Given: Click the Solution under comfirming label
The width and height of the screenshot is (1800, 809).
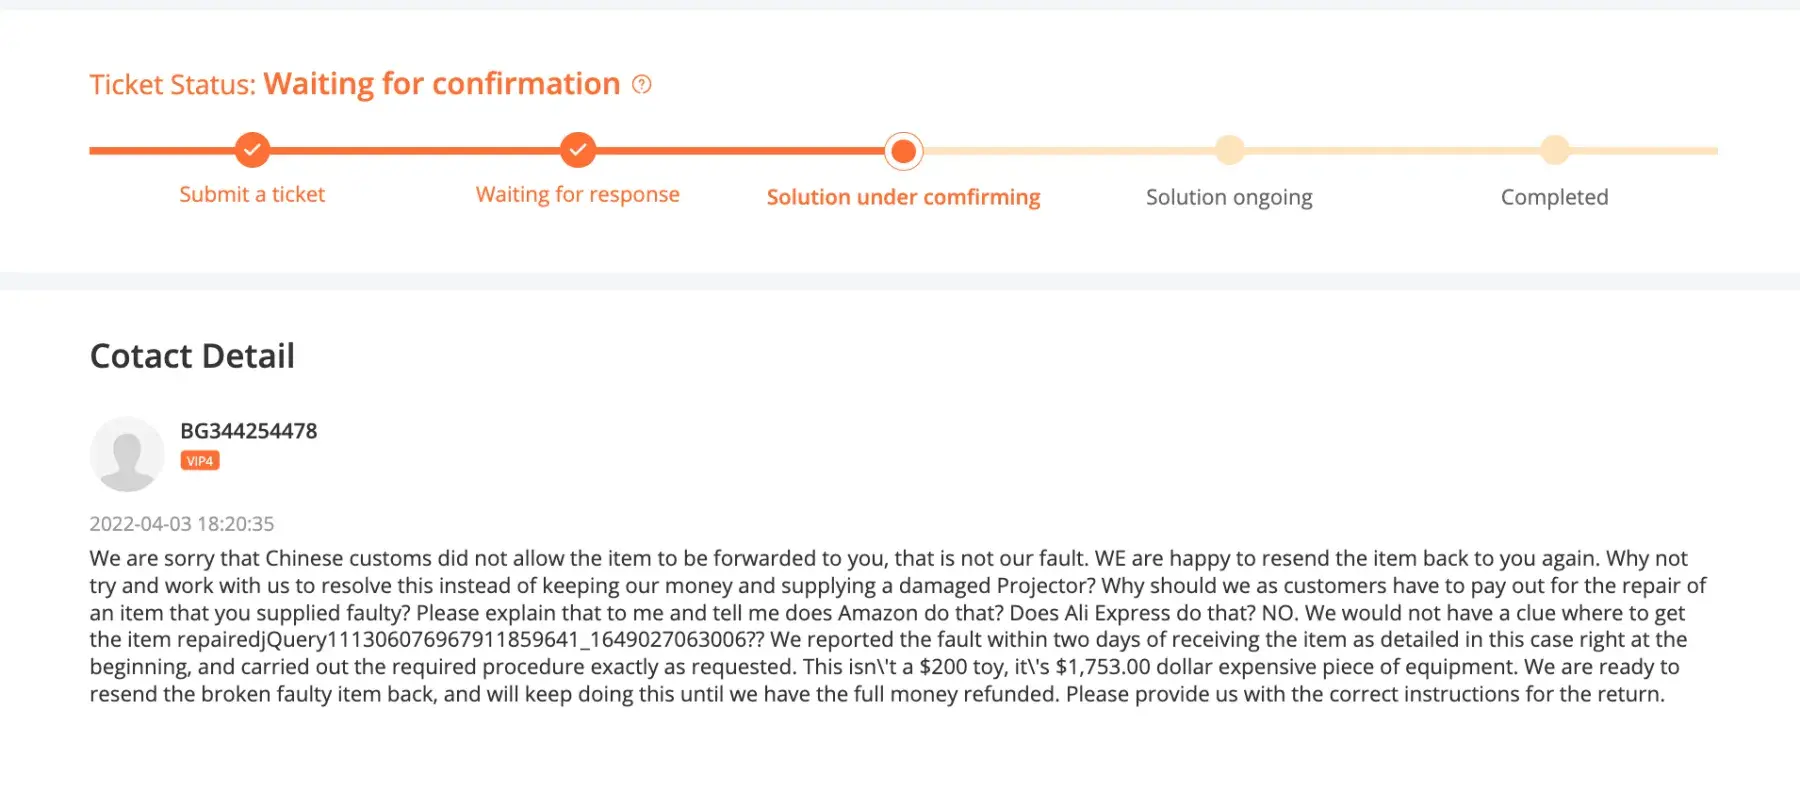Looking at the screenshot, I should click(903, 197).
